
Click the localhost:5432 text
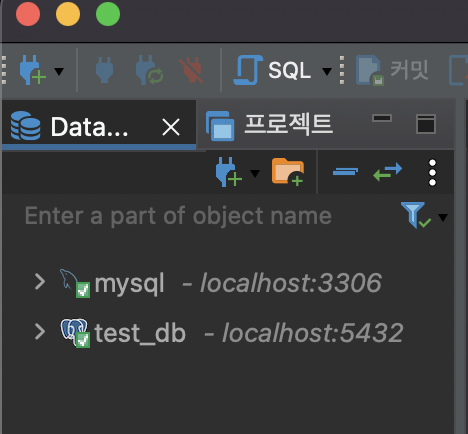tap(313, 333)
